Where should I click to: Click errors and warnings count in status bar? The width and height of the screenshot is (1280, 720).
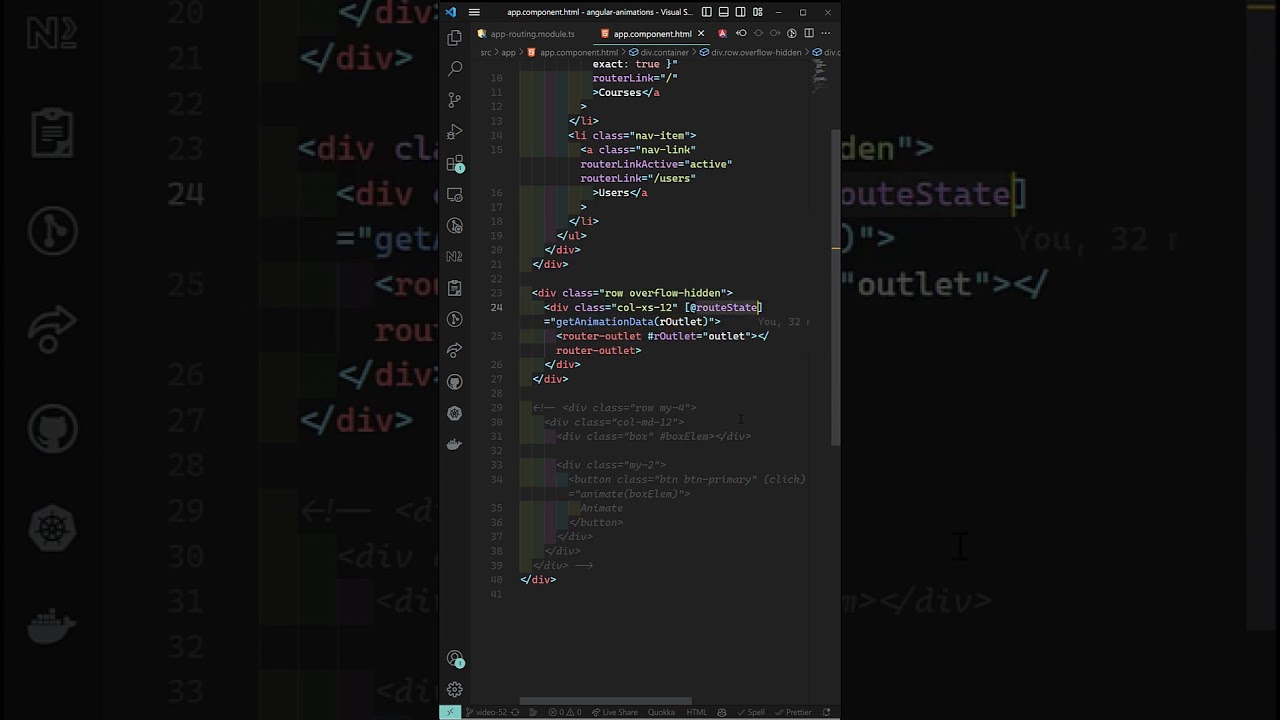tap(565, 712)
